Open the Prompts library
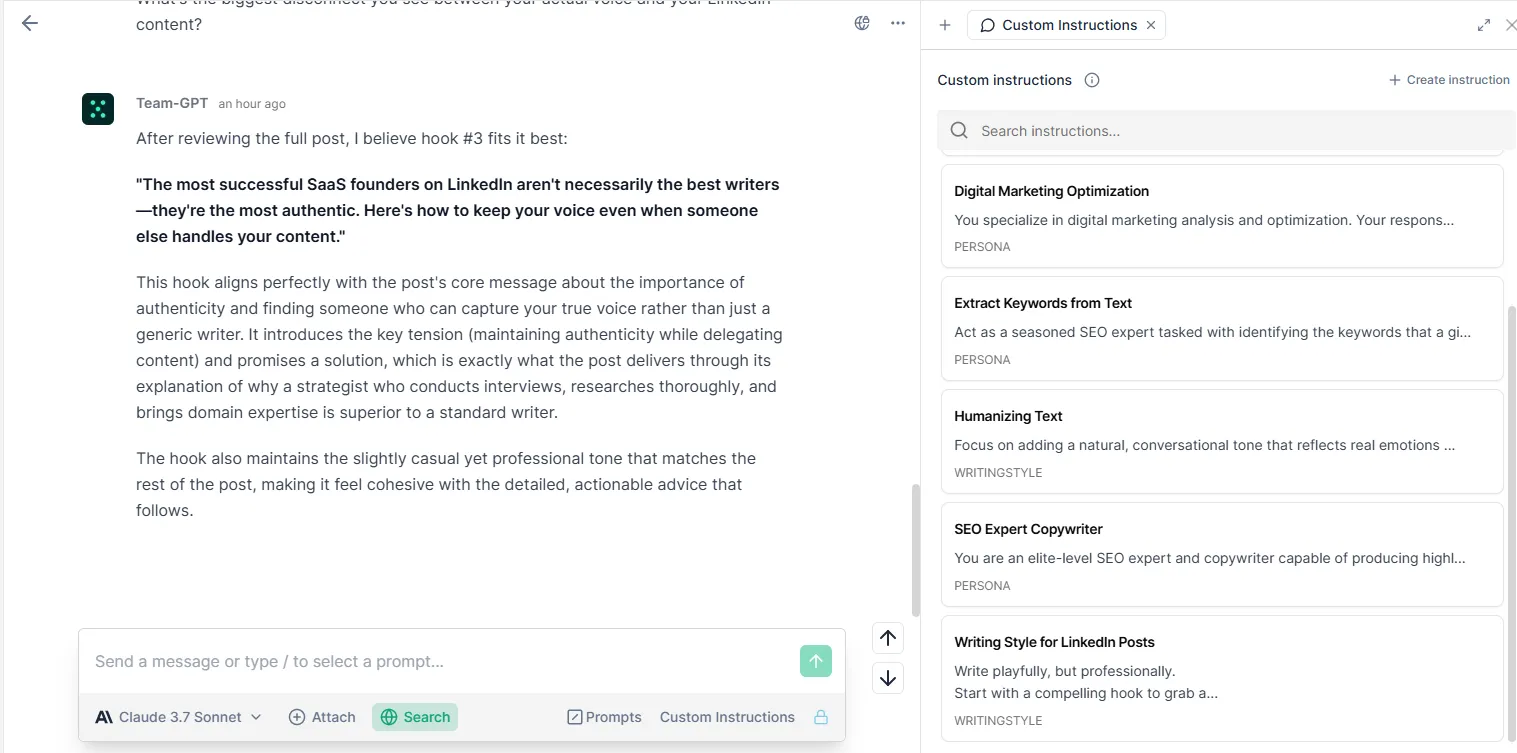1517x753 pixels. coord(604,717)
